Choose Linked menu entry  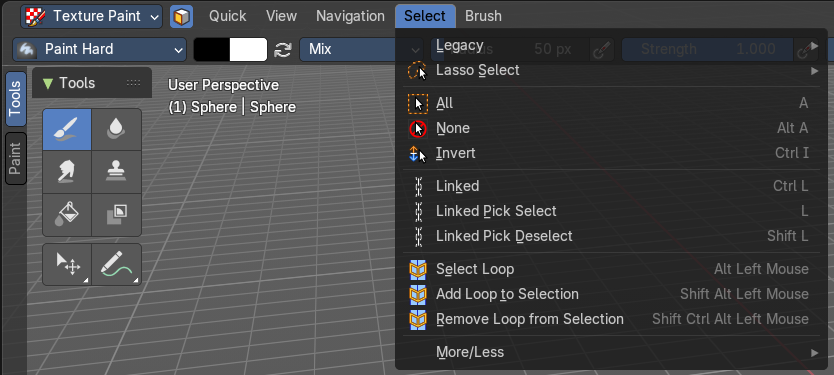click(612, 186)
